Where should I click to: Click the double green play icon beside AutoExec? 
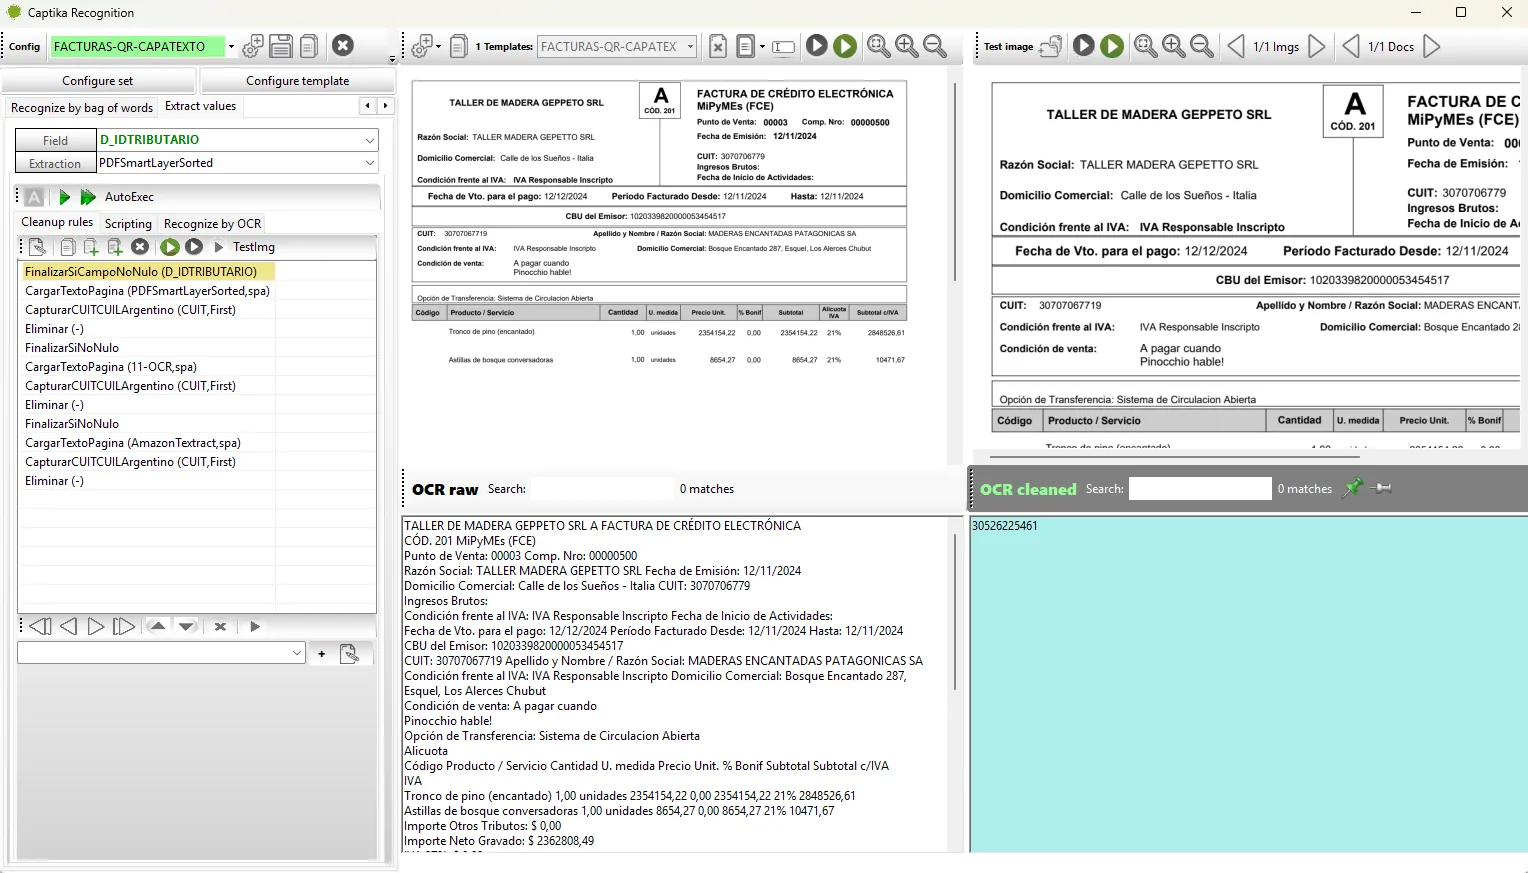click(x=88, y=197)
